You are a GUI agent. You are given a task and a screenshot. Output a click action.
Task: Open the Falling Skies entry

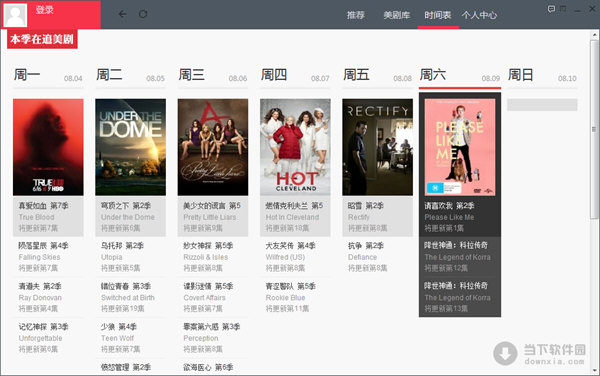[x=48, y=257]
